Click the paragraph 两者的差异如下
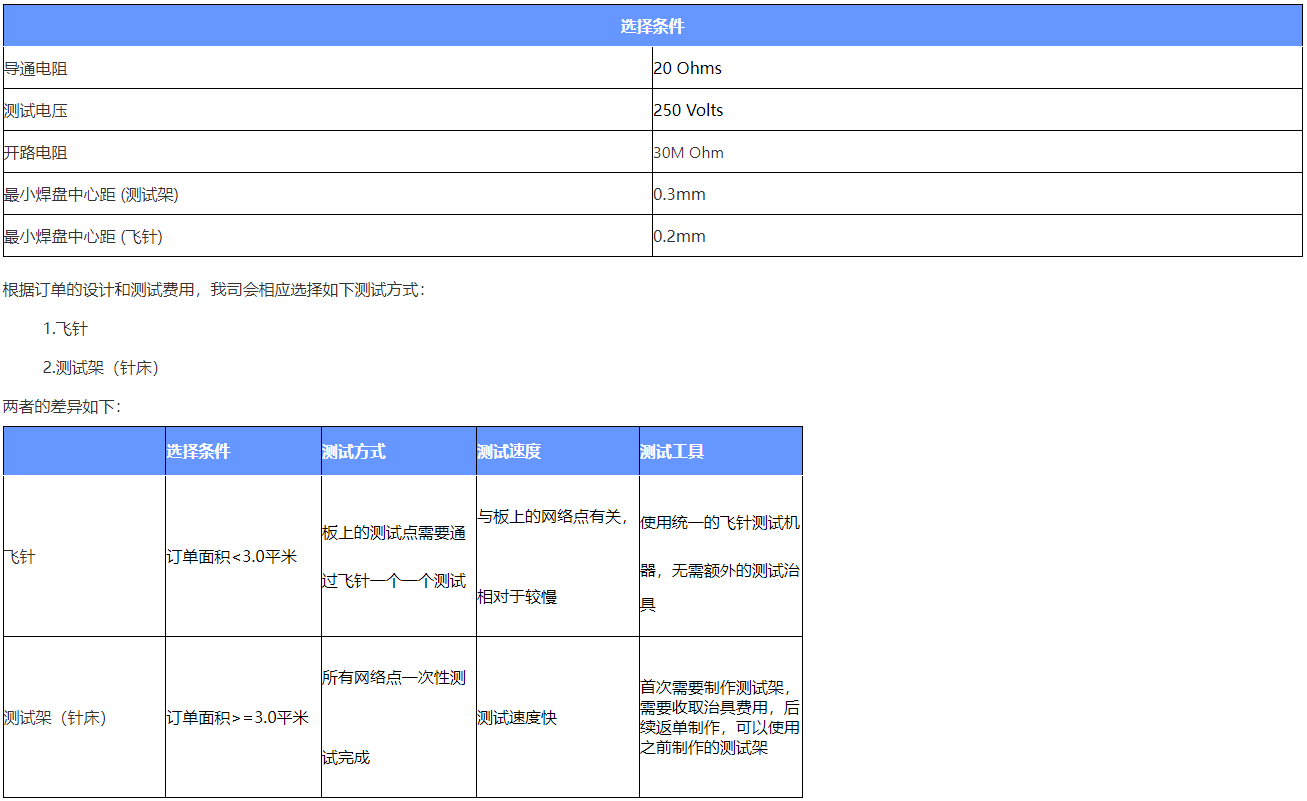1307x801 pixels. 61,407
